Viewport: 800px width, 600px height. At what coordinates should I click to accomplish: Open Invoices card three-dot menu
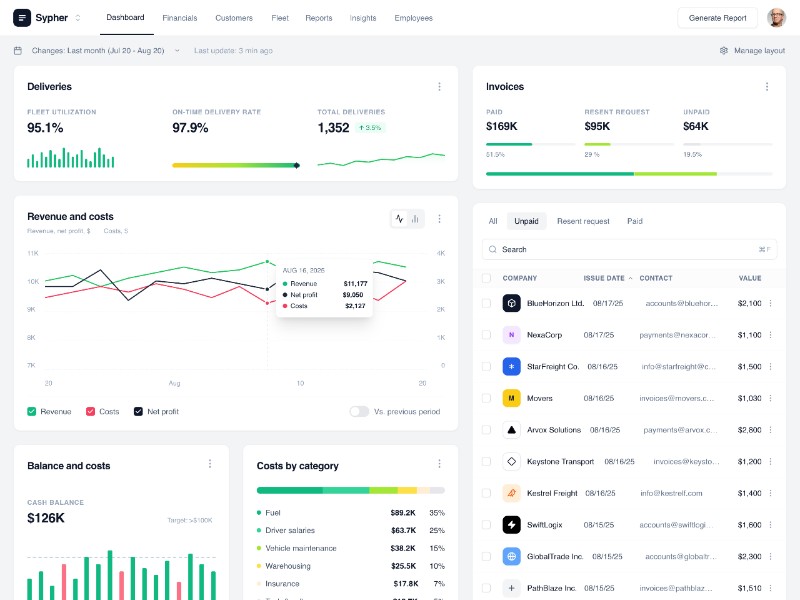(x=767, y=87)
